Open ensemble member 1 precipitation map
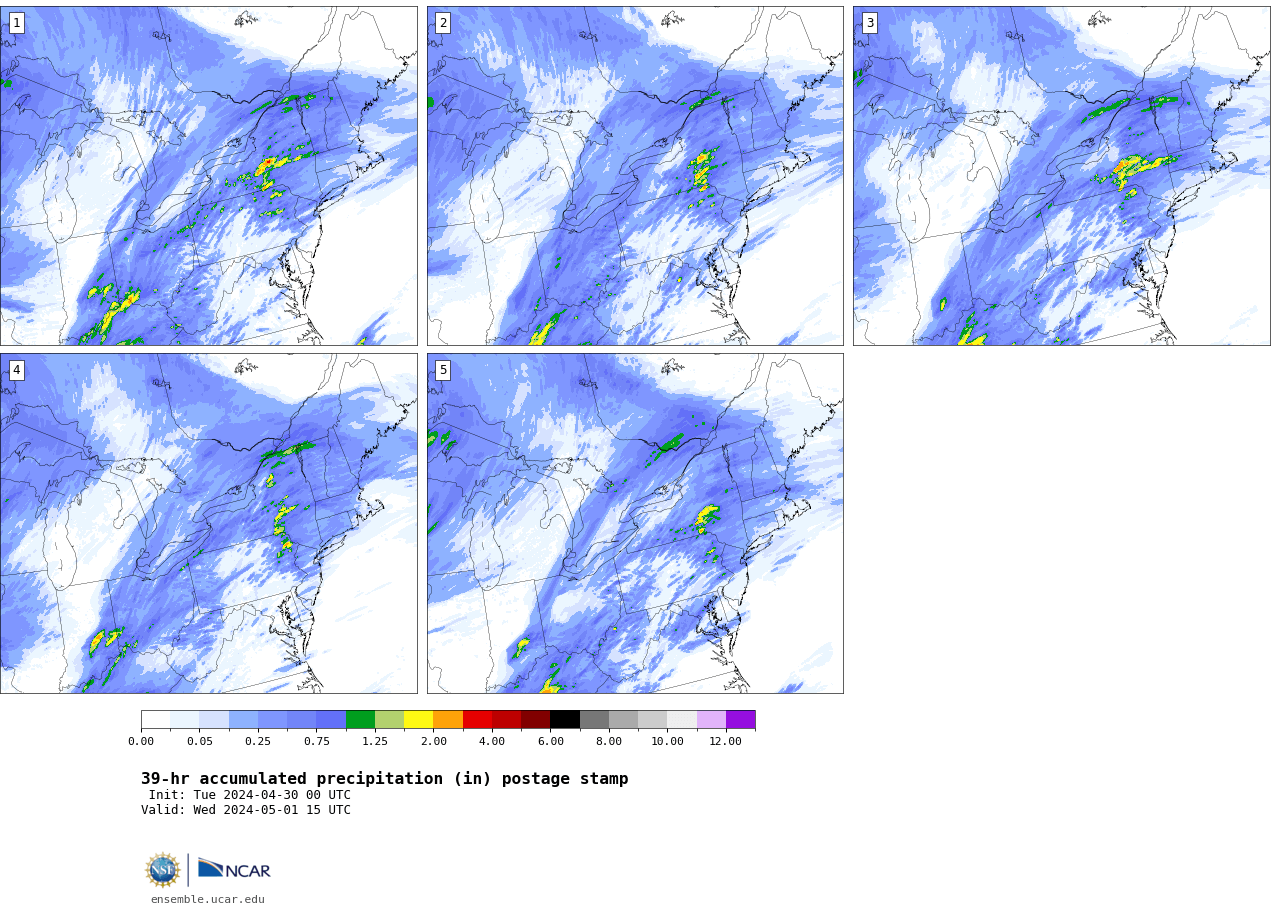1280x910 pixels. (x=208, y=176)
